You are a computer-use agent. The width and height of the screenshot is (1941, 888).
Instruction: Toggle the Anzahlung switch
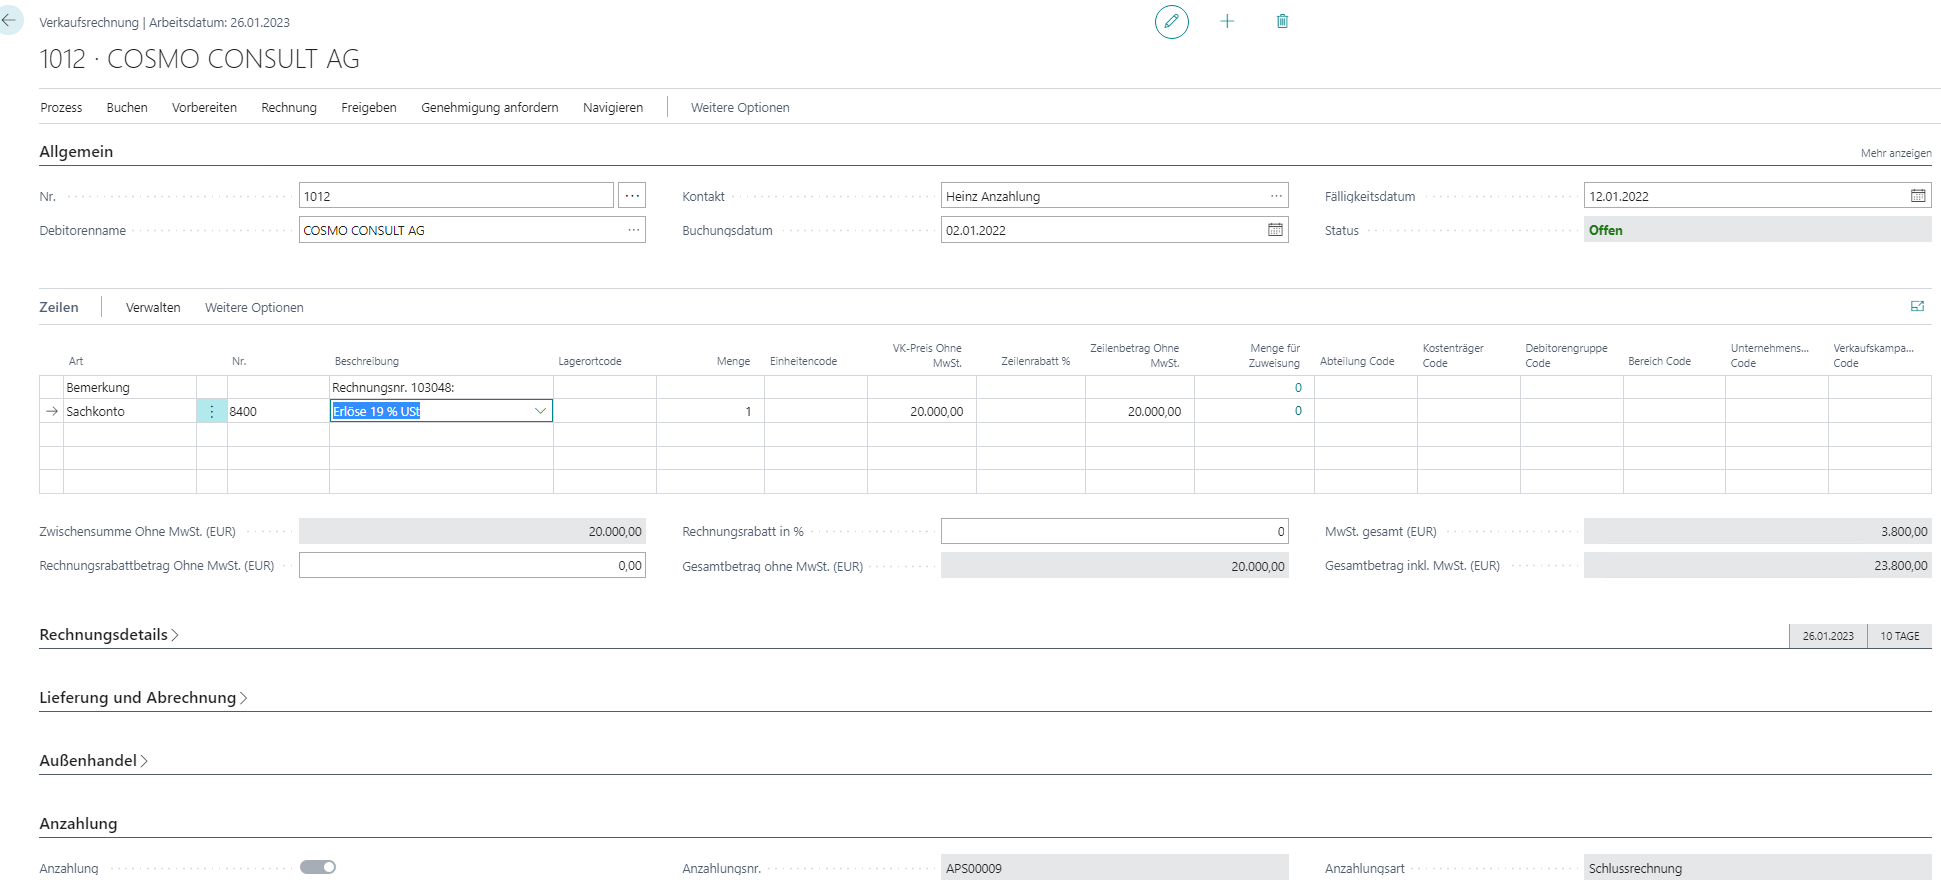(318, 867)
